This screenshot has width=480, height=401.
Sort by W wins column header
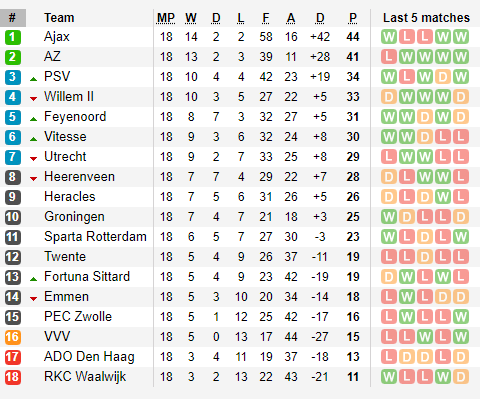[x=191, y=18]
